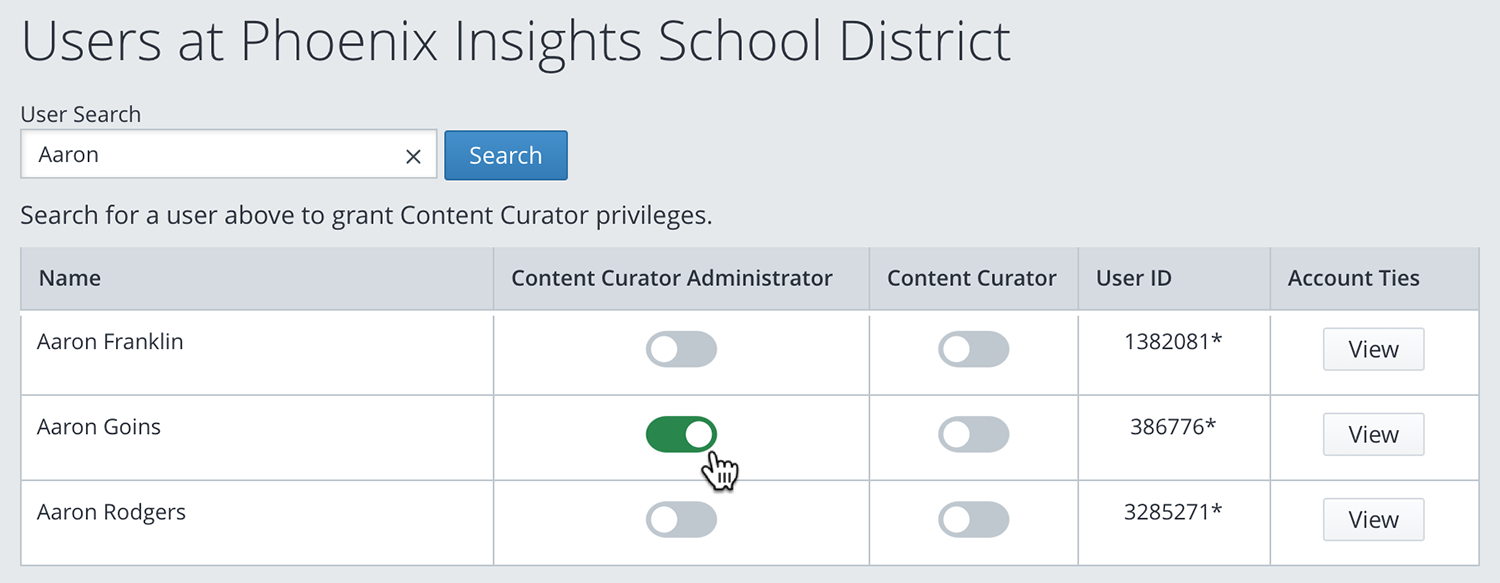
Task: Select the Account Ties column header
Action: pos(1354,278)
